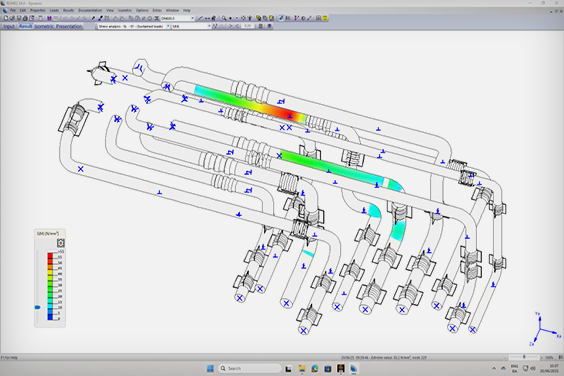The height and width of the screenshot is (376, 564).
Task: Switch to the Input tab
Action: pos(9,26)
